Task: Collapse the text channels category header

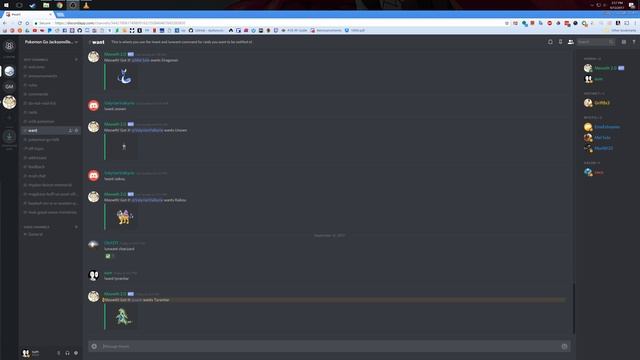Action: [36, 60]
